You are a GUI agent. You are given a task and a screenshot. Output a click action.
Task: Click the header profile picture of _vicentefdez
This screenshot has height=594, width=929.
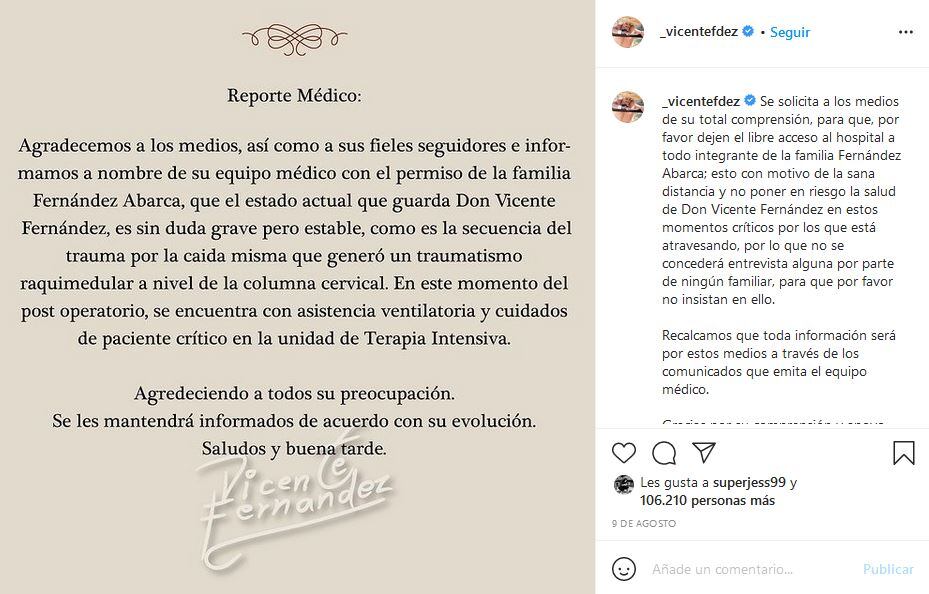pyautogui.click(x=627, y=32)
